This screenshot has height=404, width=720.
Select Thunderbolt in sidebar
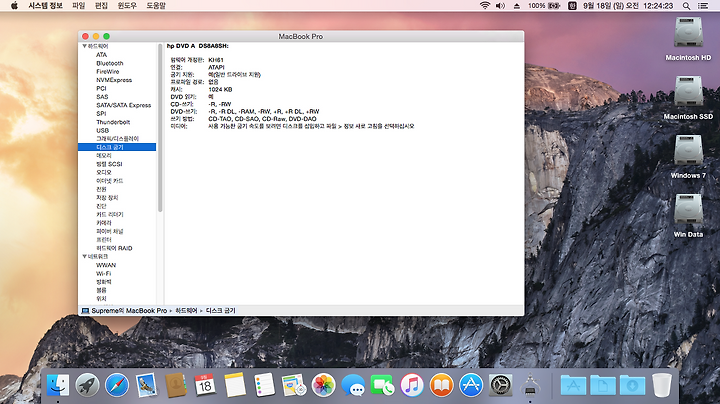tap(113, 122)
